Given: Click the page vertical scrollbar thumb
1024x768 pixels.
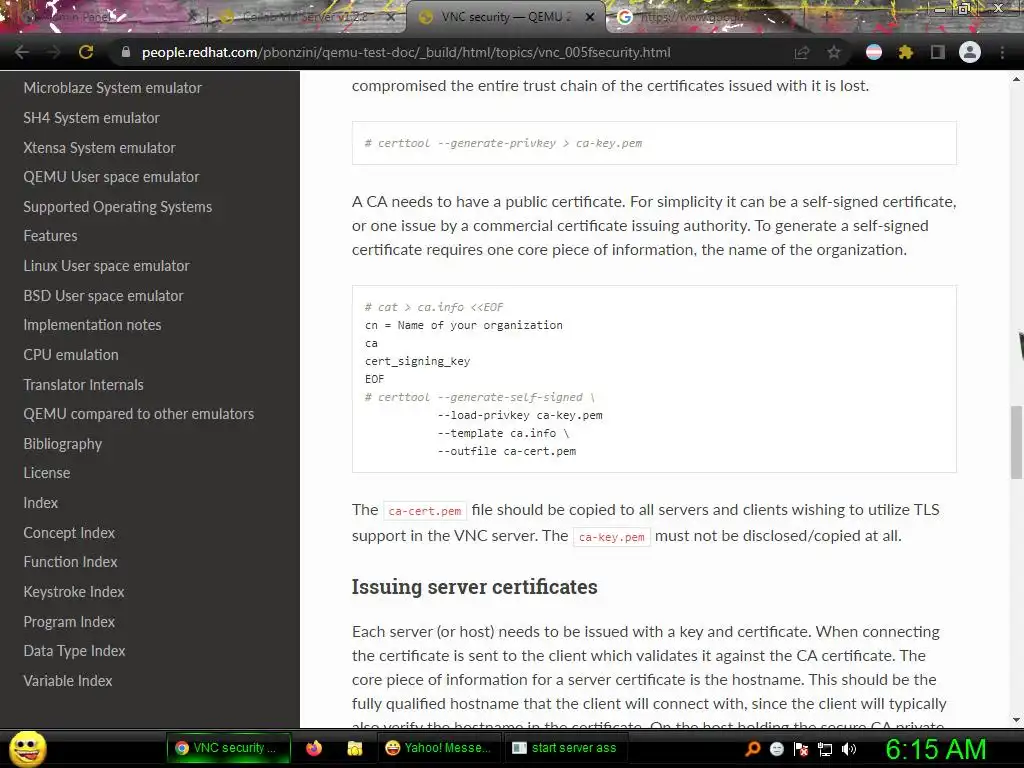Looking at the screenshot, I should (1016, 442).
